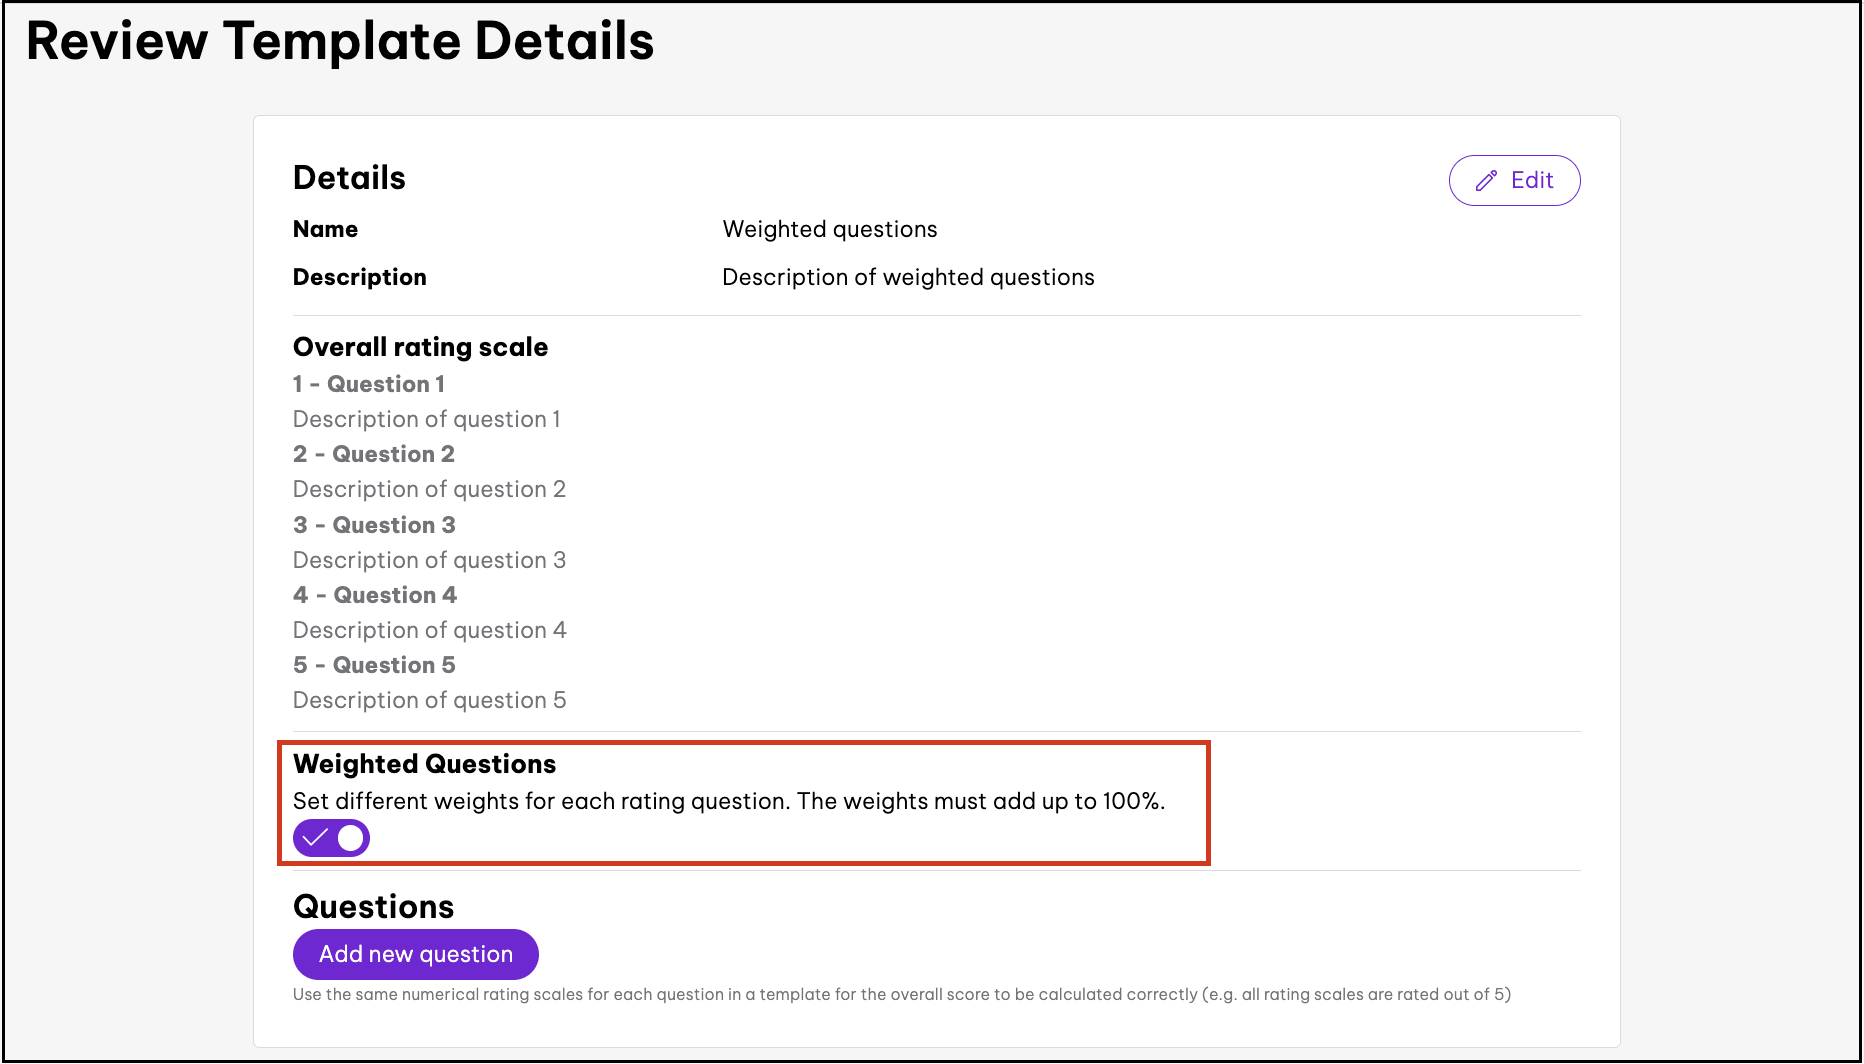Click the Description of question 3 text
The height and width of the screenshot is (1064, 1864).
click(x=429, y=560)
